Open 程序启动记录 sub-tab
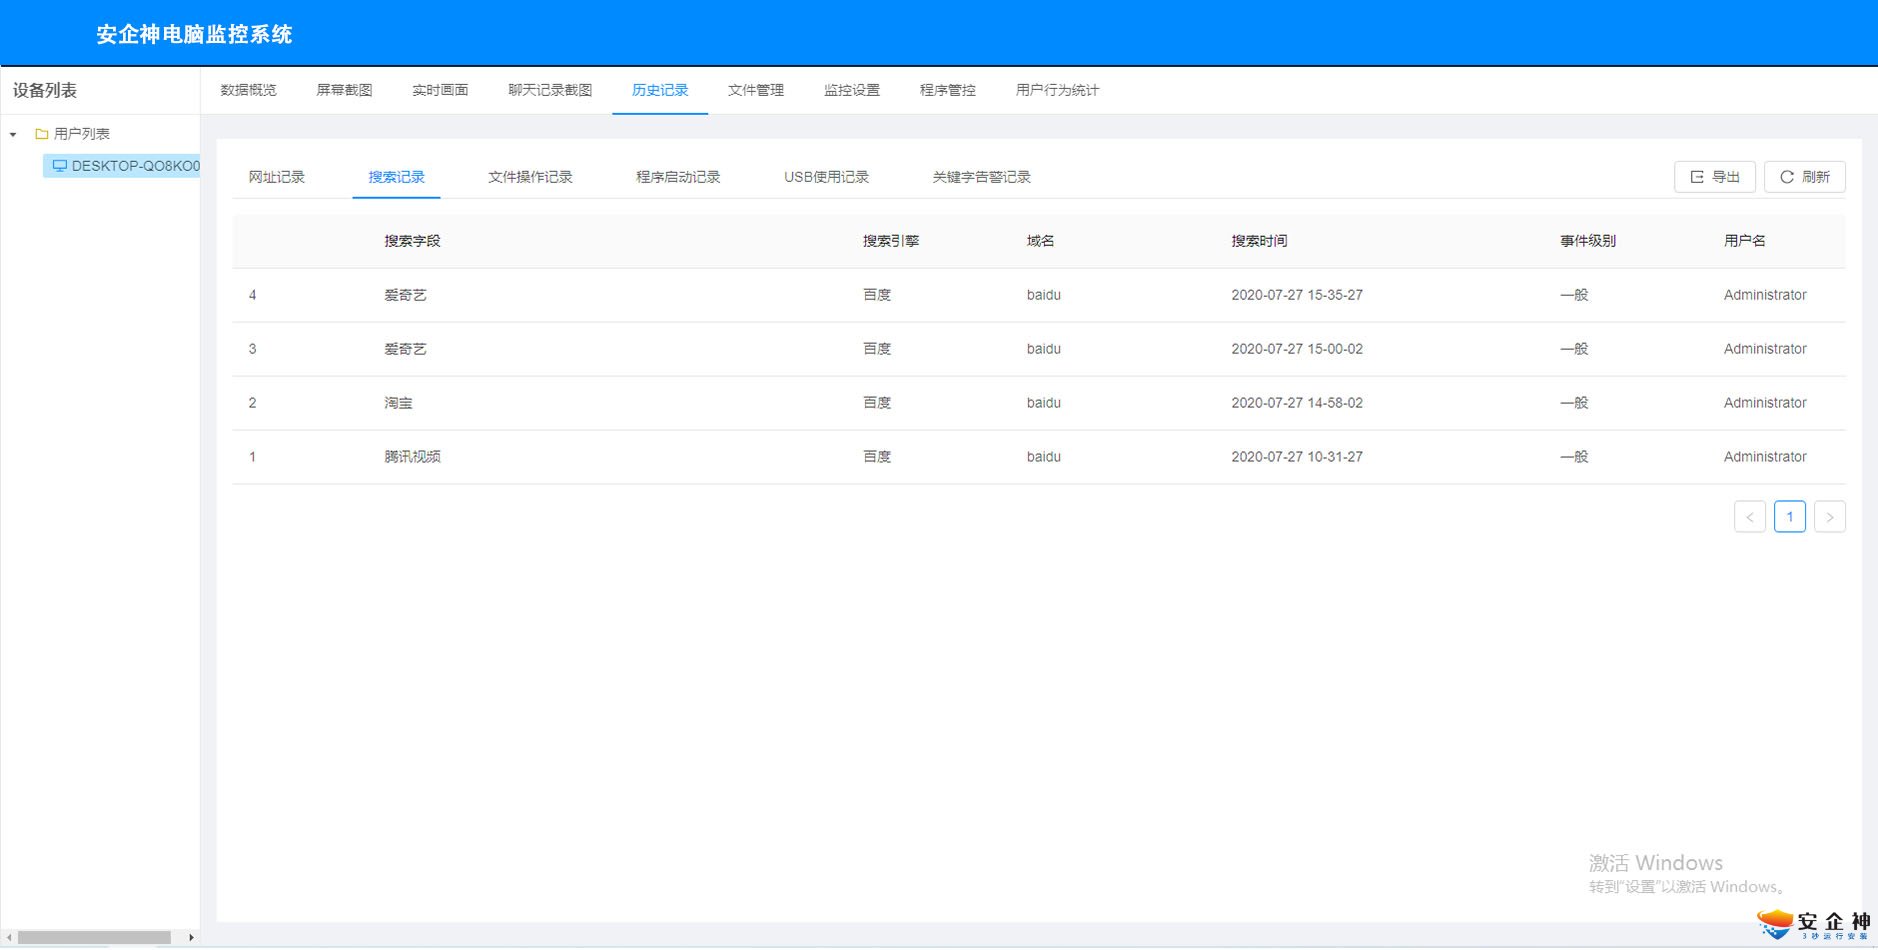Screen dimensions: 1878x950 [679, 177]
